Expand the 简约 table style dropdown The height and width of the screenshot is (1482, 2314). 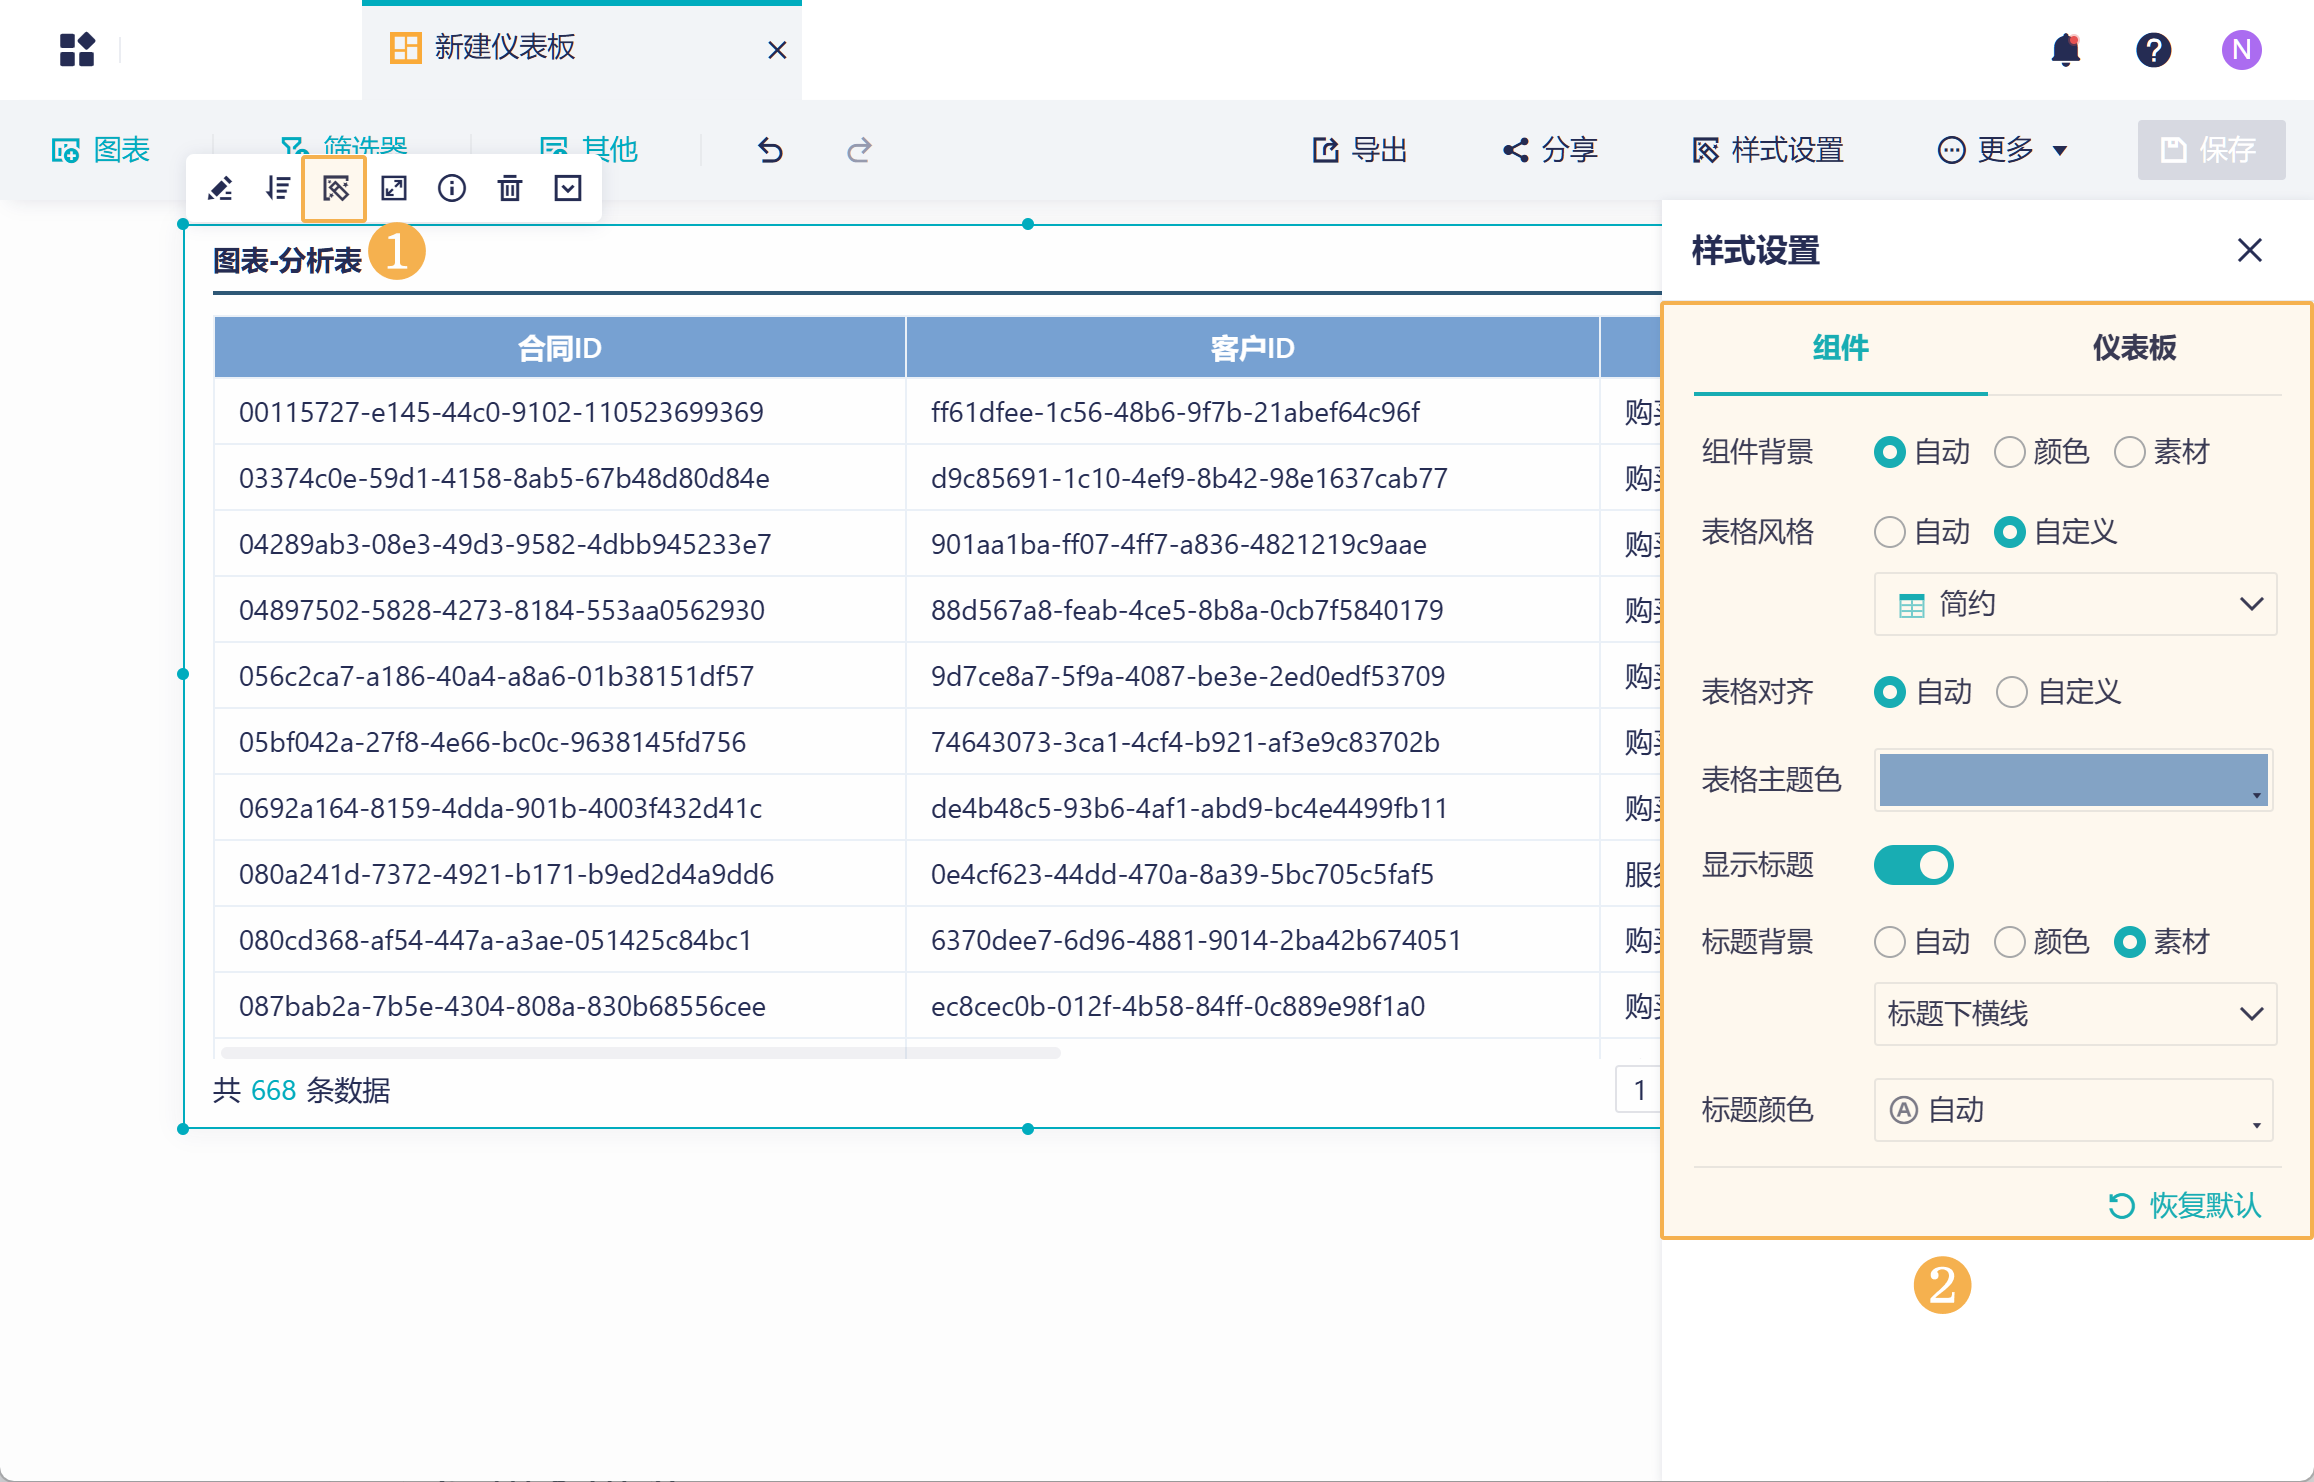(2075, 604)
